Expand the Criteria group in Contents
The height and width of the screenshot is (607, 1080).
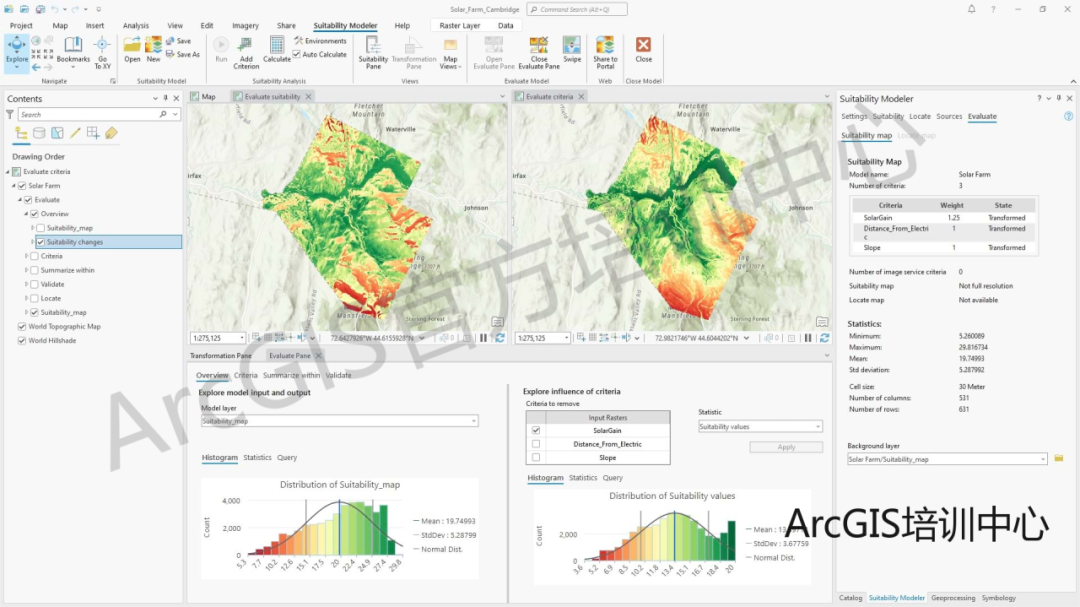pyautogui.click(x=27, y=256)
